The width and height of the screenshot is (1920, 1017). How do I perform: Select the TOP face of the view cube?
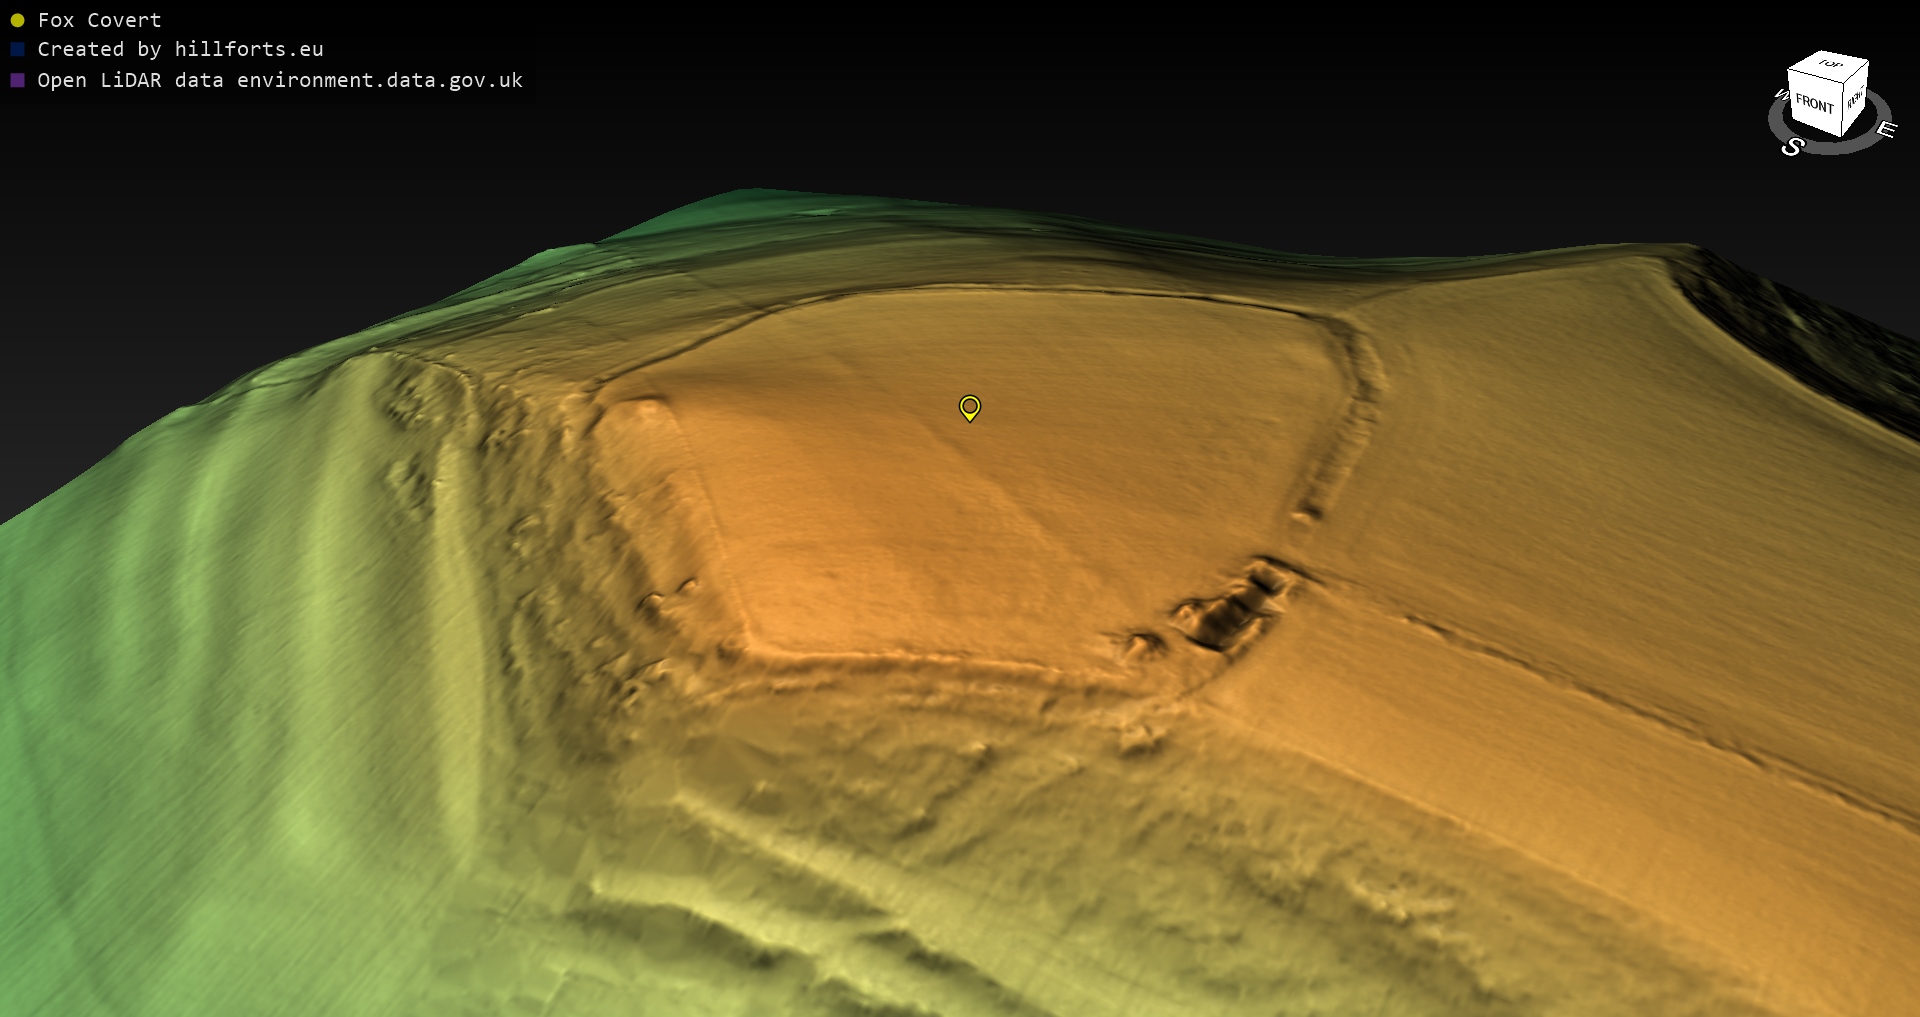[1830, 64]
